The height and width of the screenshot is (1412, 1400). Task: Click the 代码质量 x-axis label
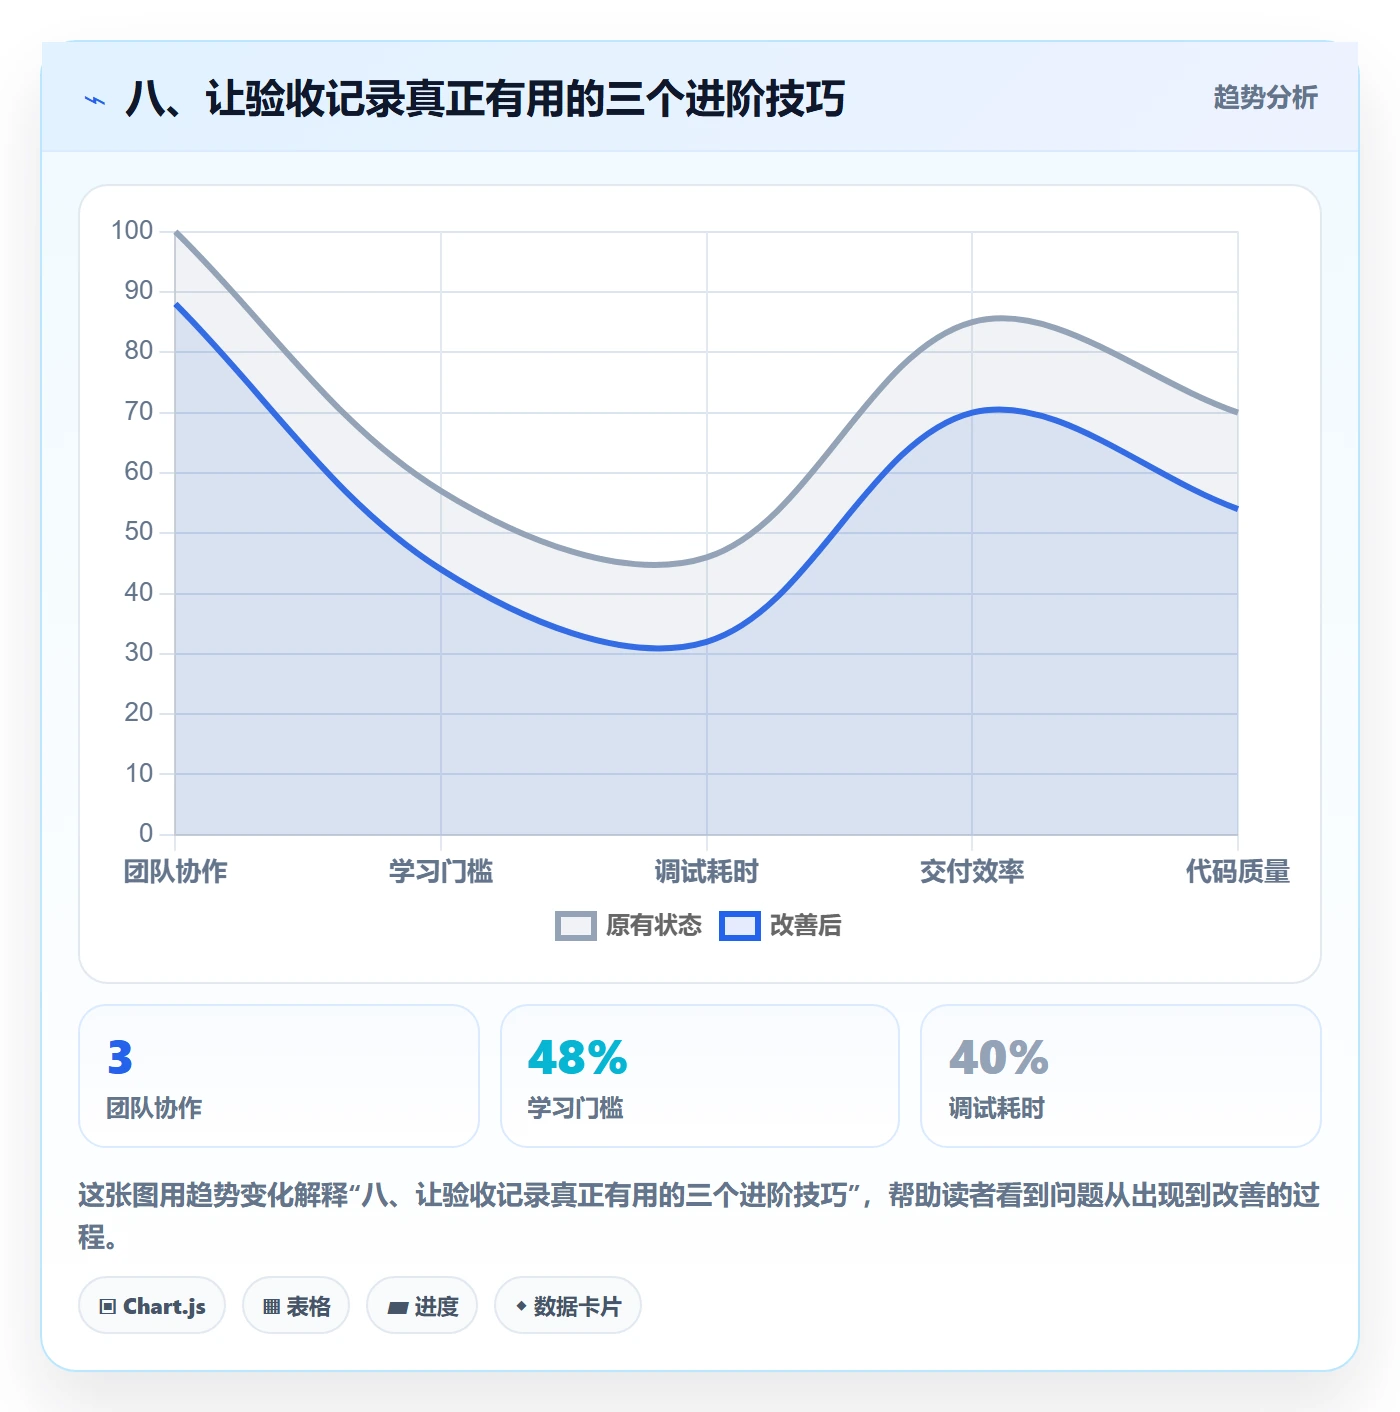(x=1238, y=872)
